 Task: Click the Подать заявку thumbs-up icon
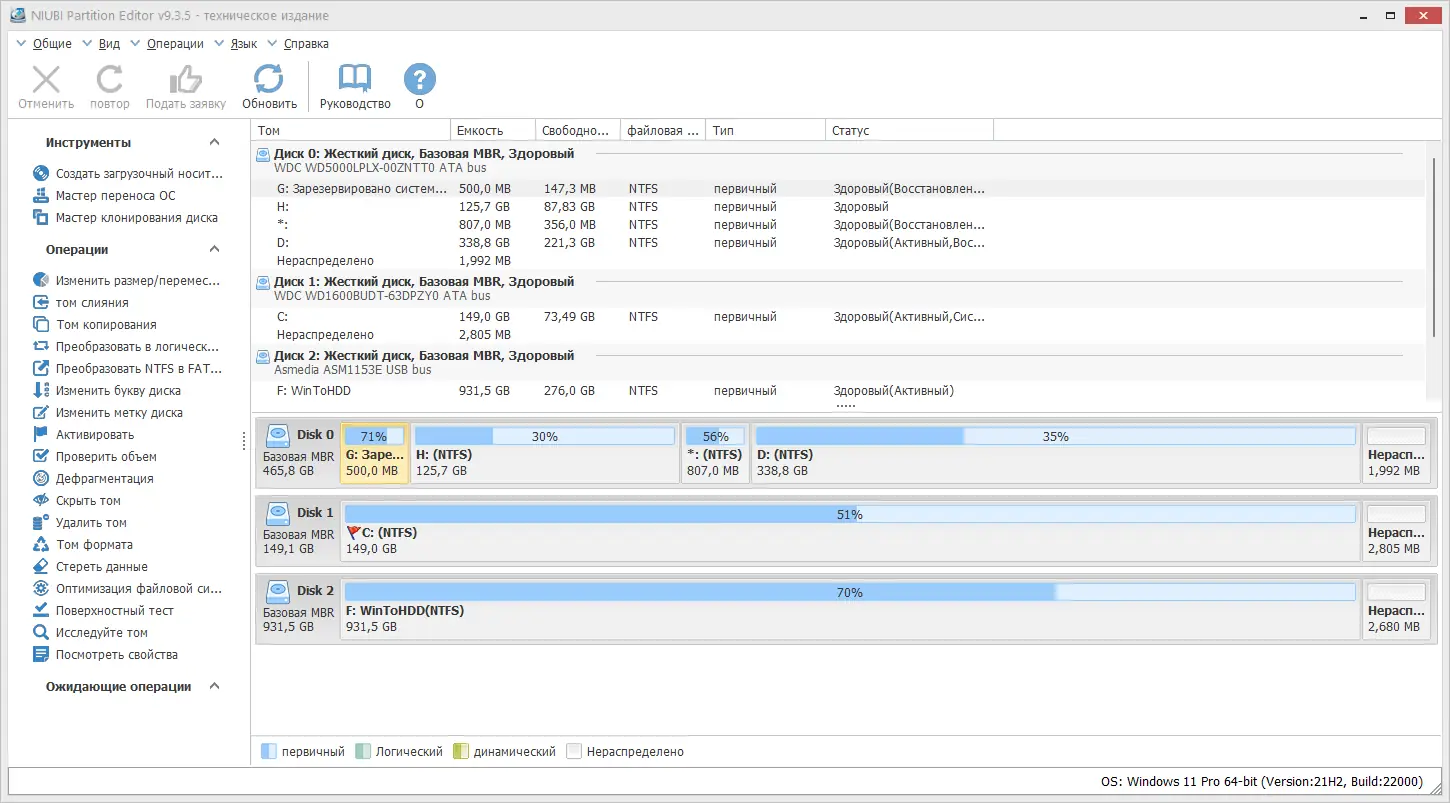[x=186, y=80]
